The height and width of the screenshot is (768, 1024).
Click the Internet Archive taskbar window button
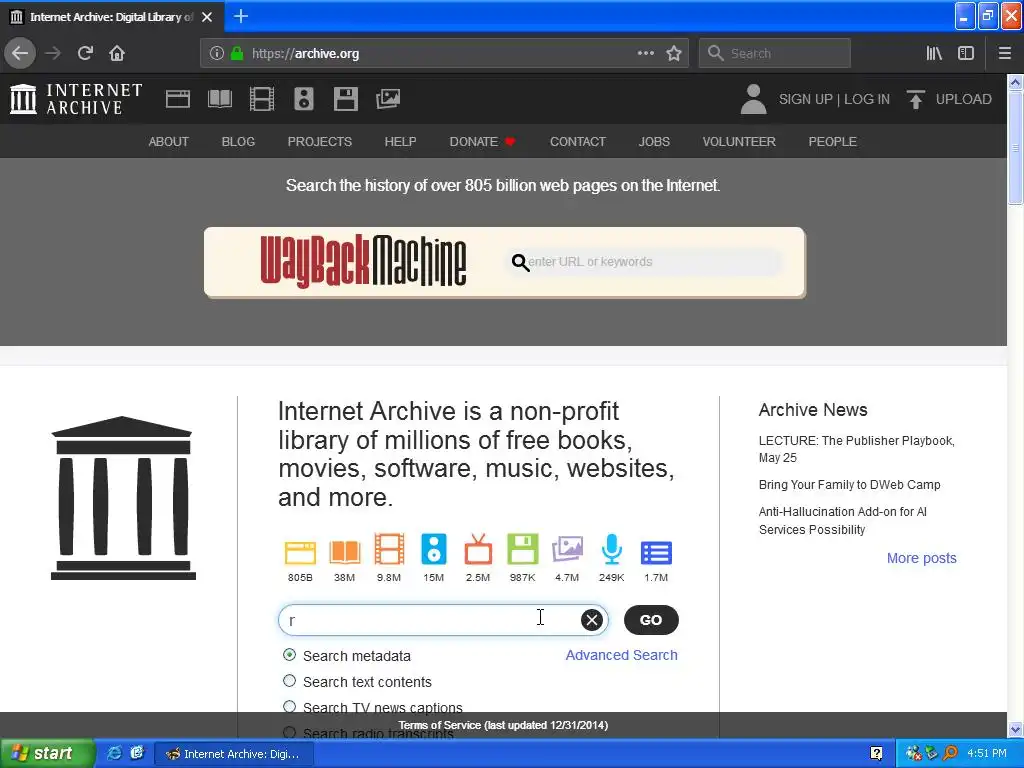tap(234, 754)
